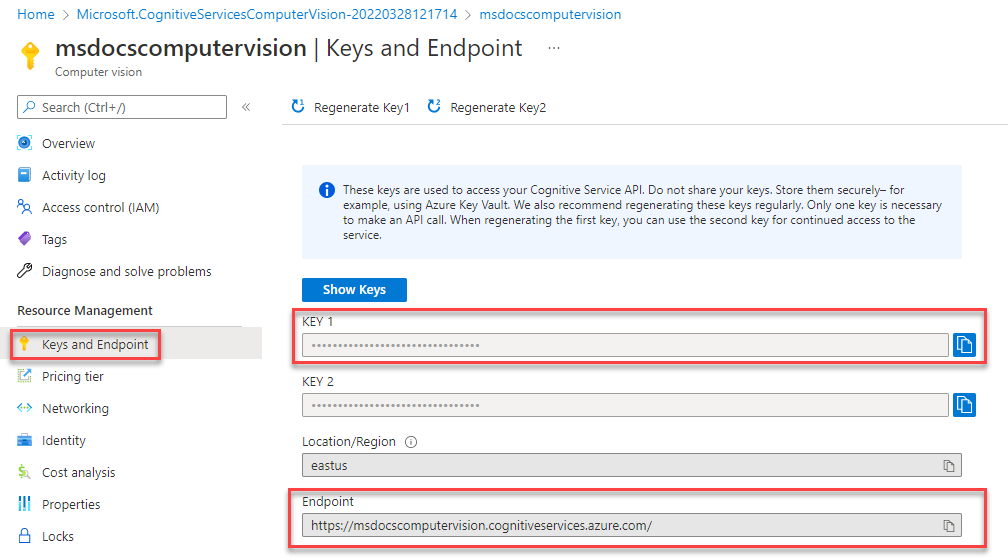Image resolution: width=1008 pixels, height=560 pixels.
Task: Click the Location/Region info icon
Action: 411,441
